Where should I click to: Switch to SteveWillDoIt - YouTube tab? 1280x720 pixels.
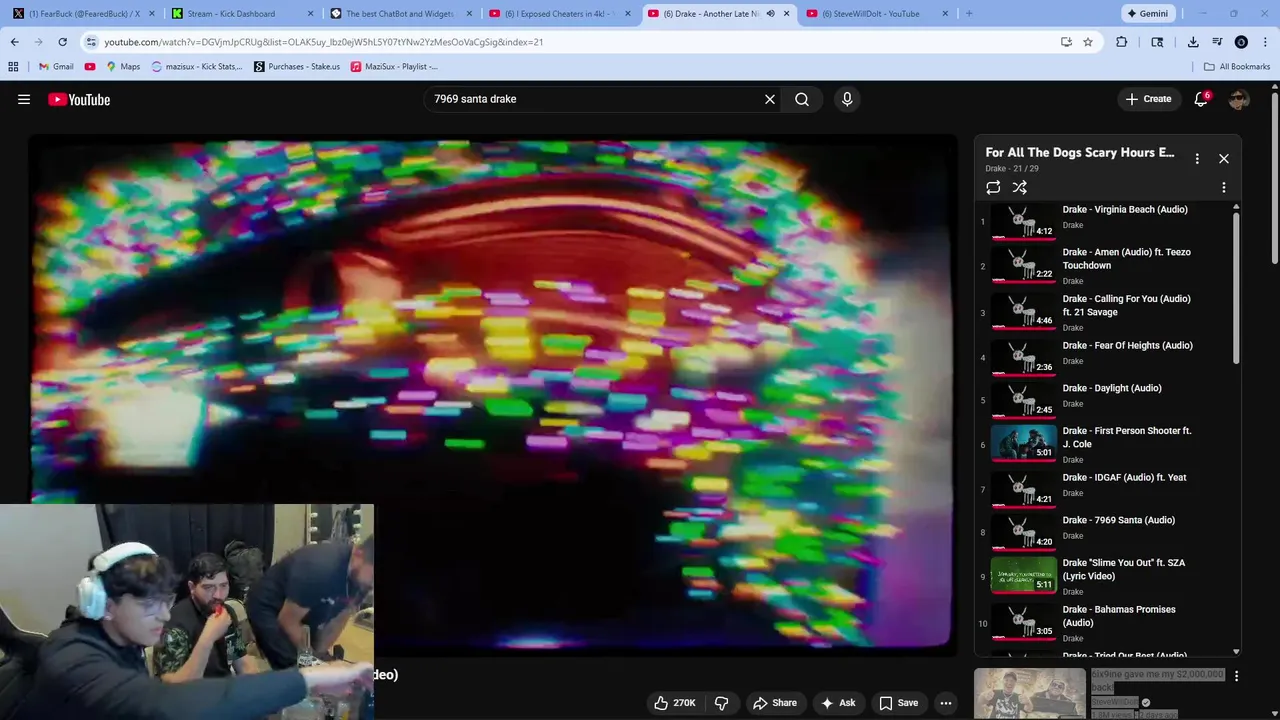[x=876, y=14]
